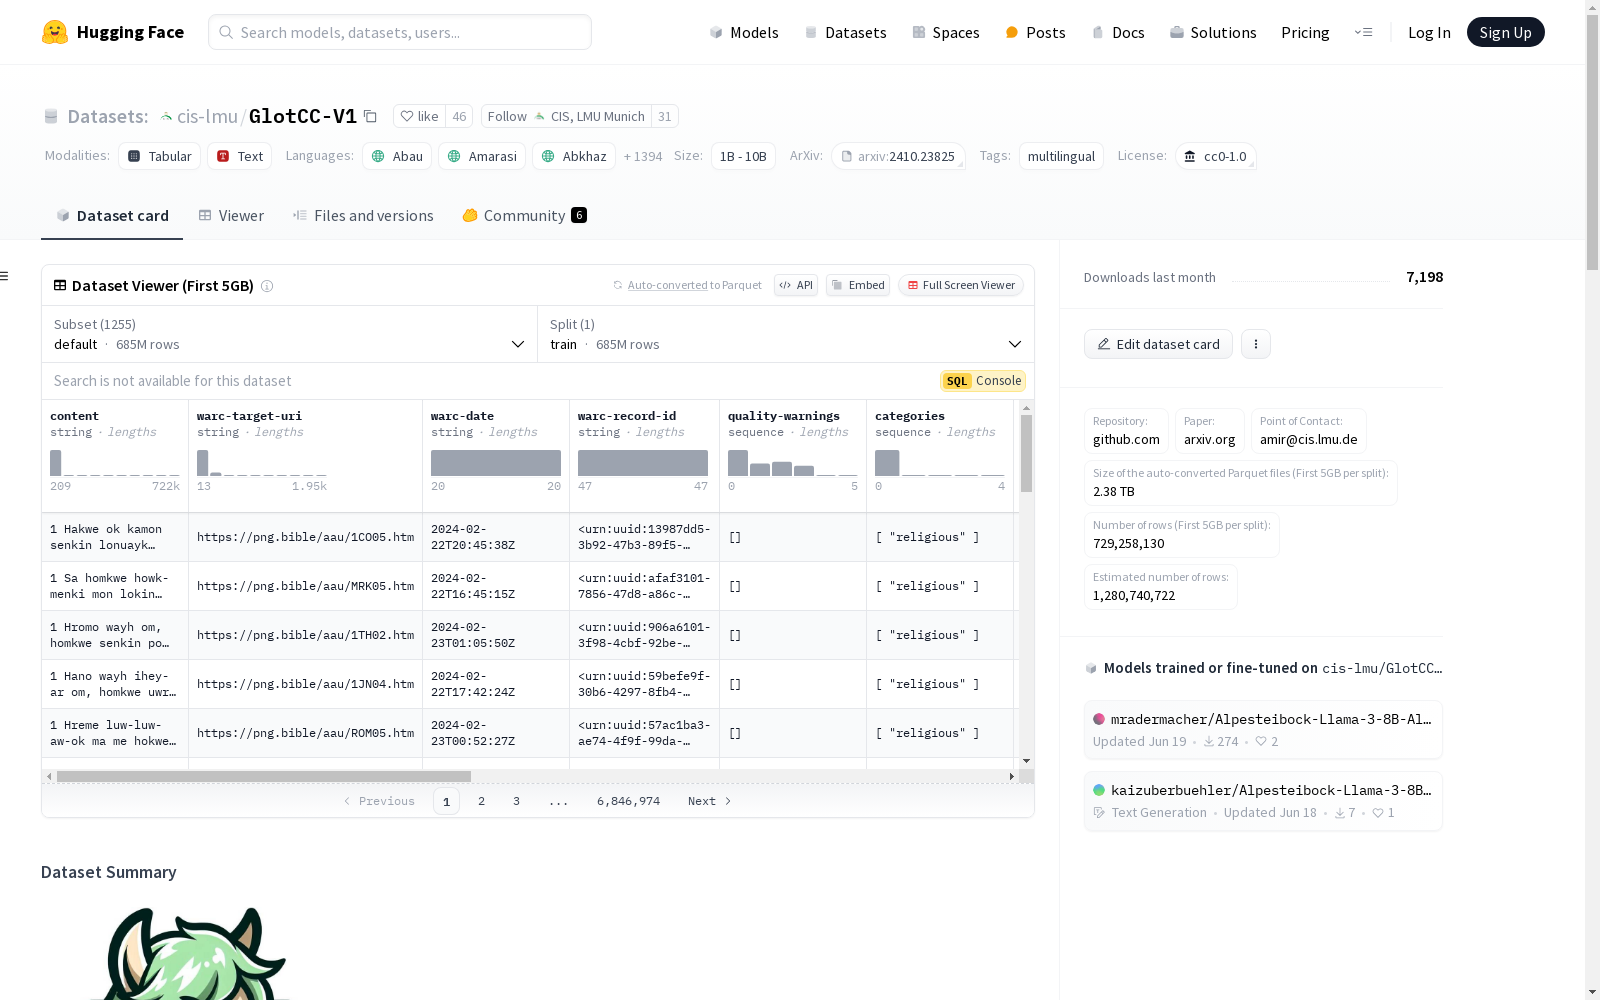Open Spaces in top navigation

coord(946,32)
